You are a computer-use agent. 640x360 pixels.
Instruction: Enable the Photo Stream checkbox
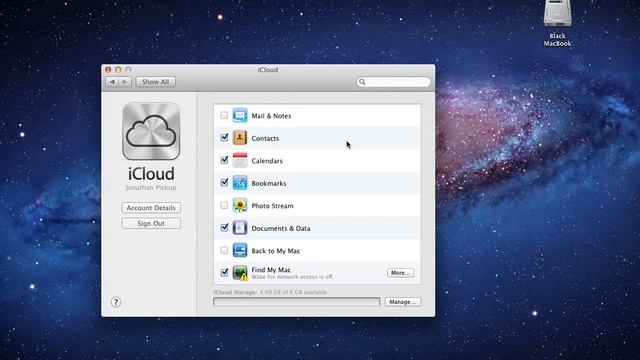[x=224, y=205]
